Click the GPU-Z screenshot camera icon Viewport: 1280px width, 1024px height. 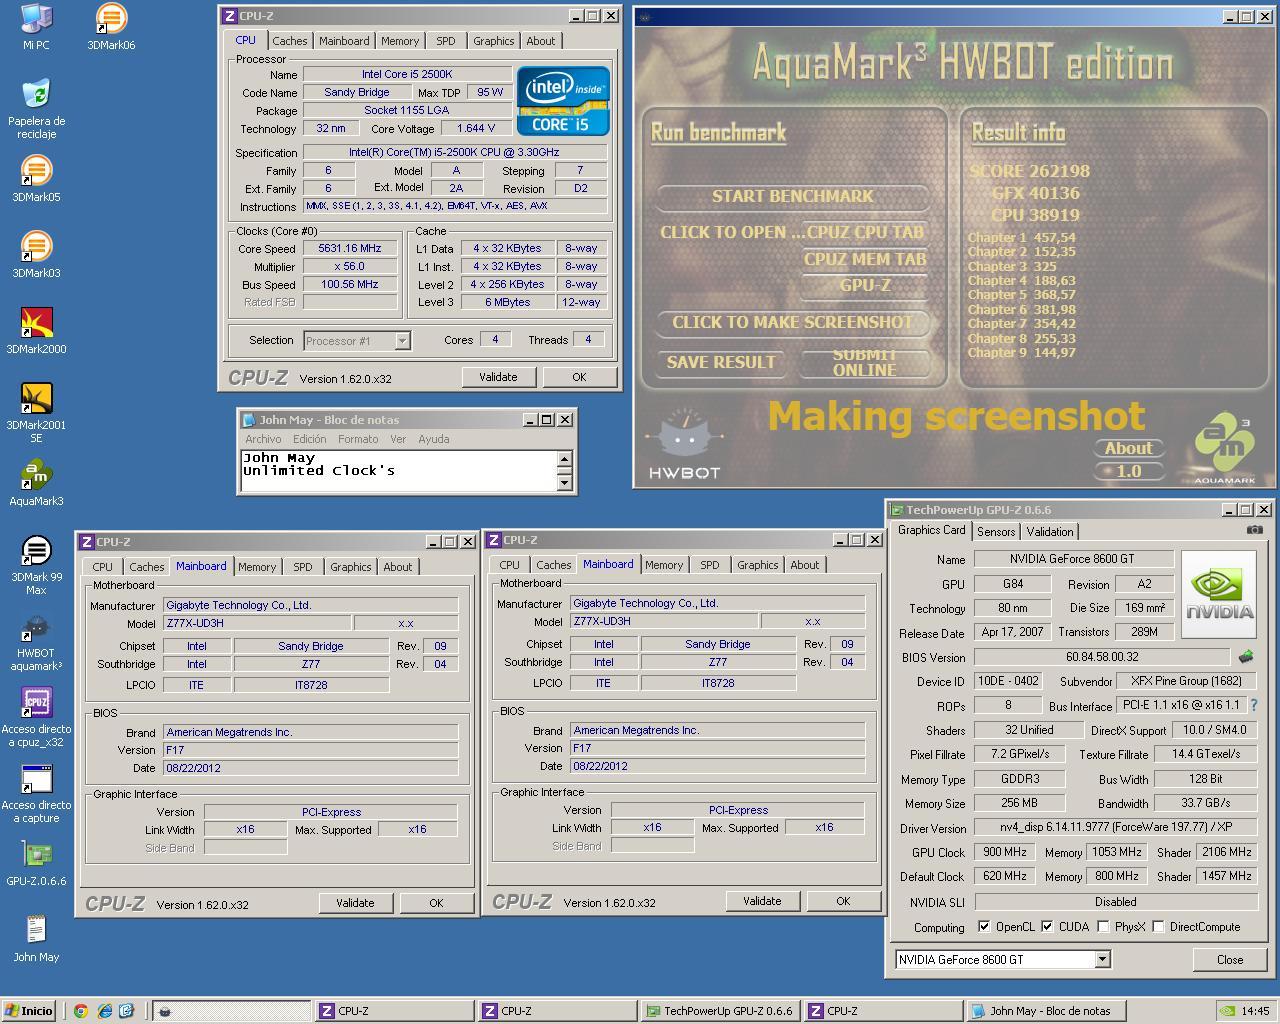tap(1254, 531)
